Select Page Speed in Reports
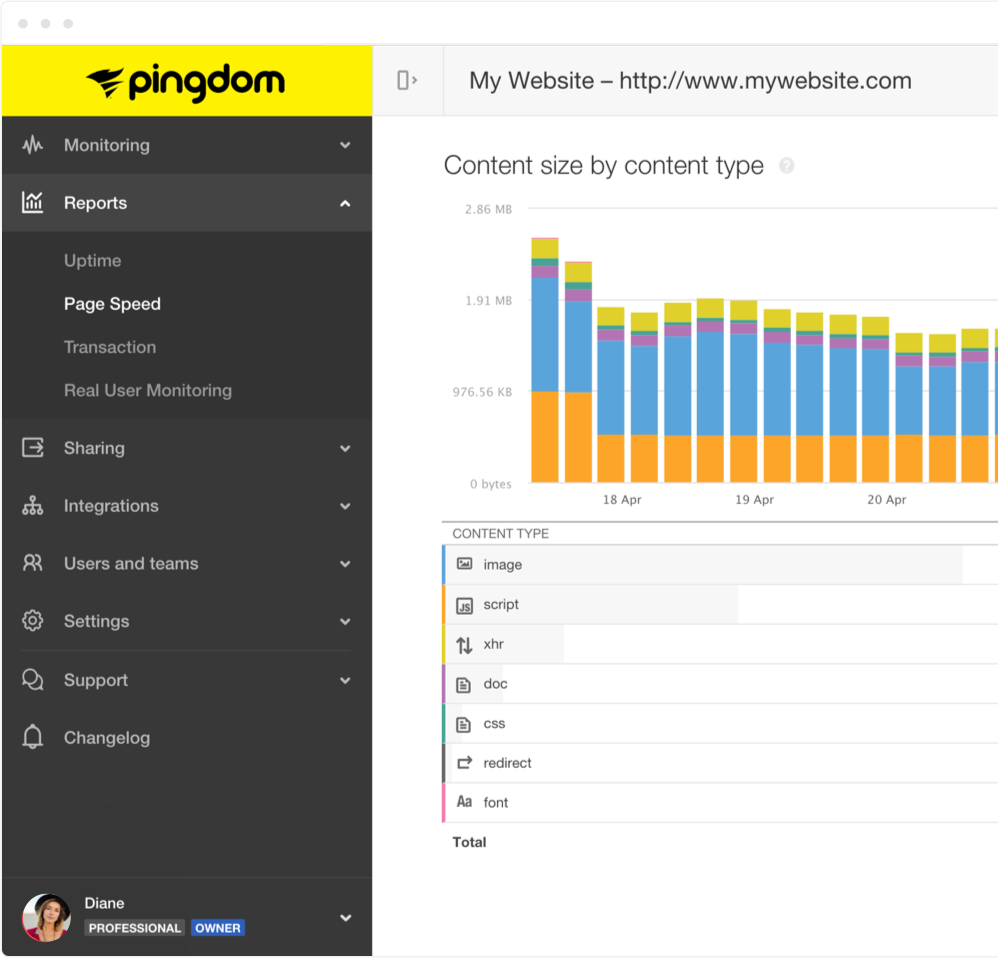 click(x=112, y=304)
